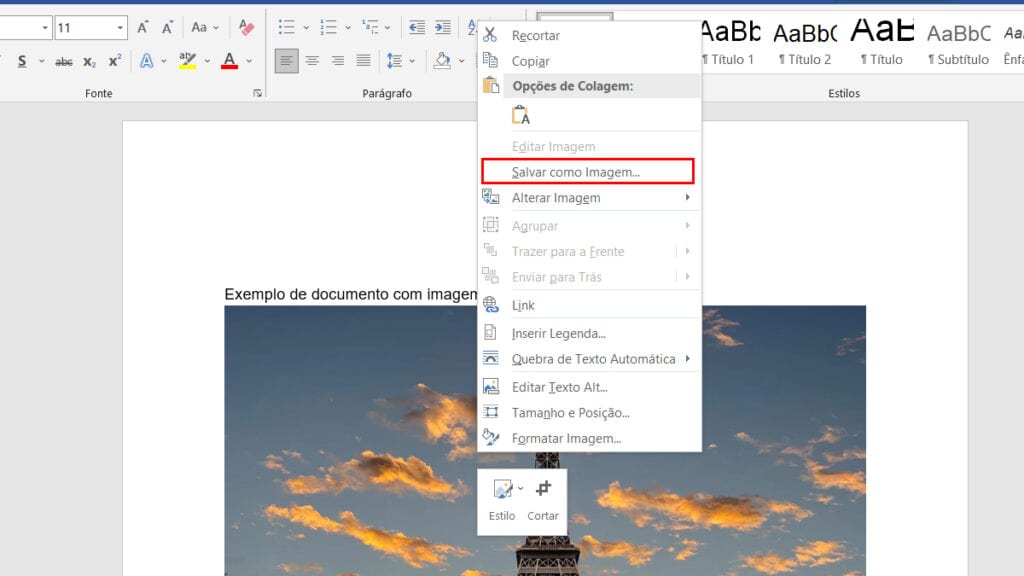Open highlight color dropdown arrow
Viewport: 1024px width, 576px height.
(207, 61)
